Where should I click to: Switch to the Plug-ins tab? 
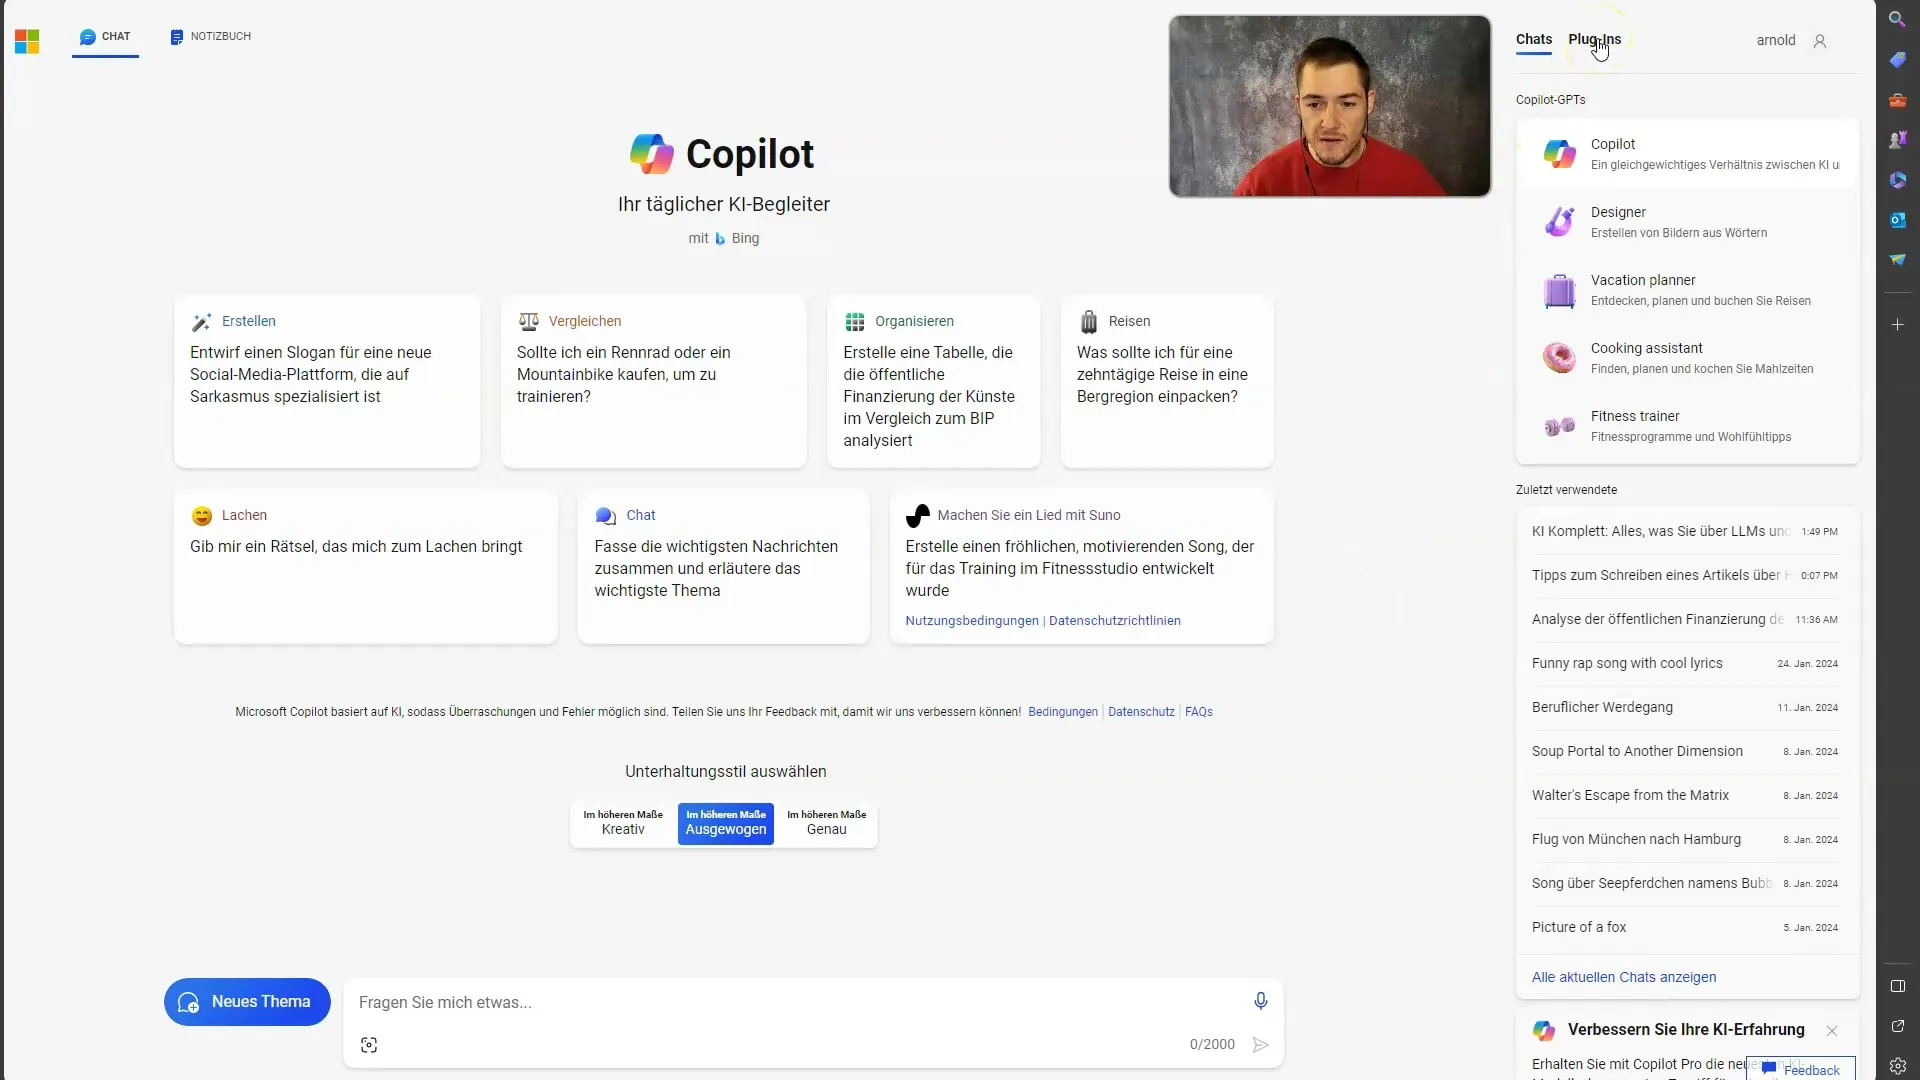click(1594, 38)
